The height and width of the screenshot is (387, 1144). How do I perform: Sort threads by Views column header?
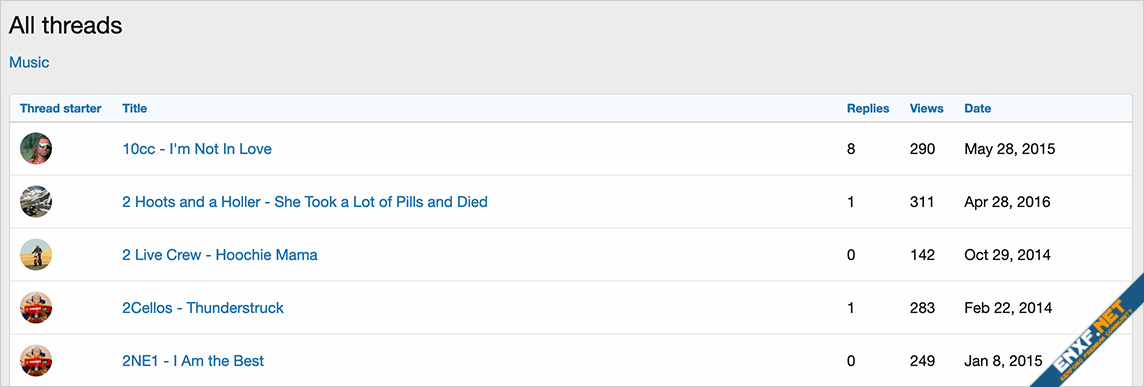coord(927,108)
